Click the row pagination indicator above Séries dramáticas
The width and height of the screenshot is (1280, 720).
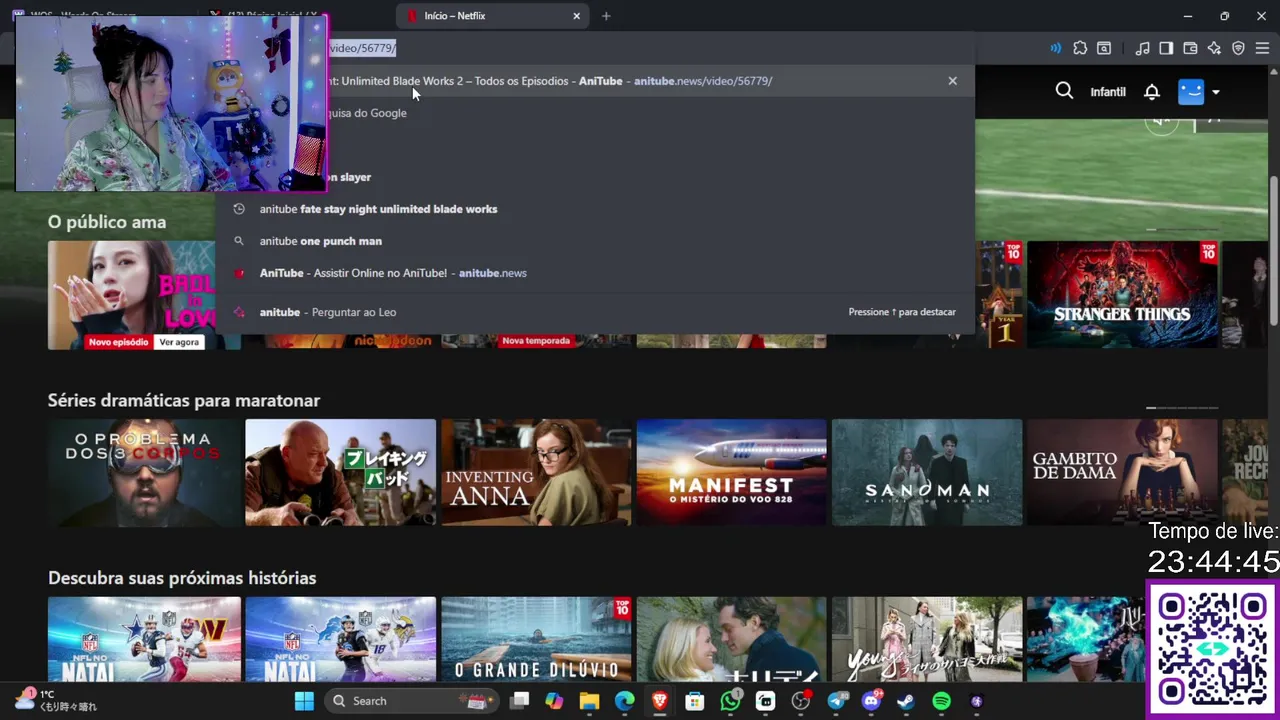1182,408
